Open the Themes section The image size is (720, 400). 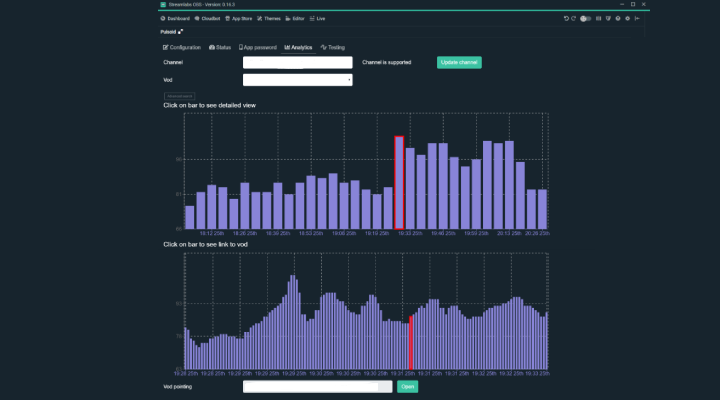point(269,18)
